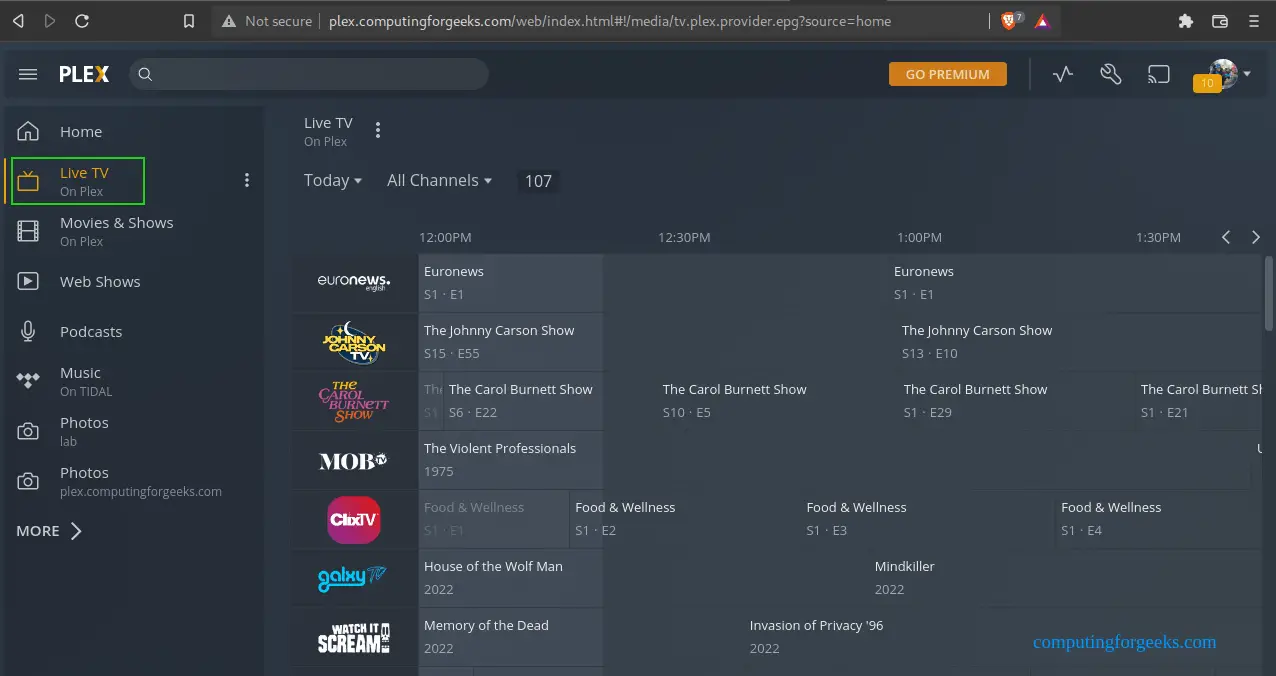Open the Activity pulse icon

[1062, 74]
